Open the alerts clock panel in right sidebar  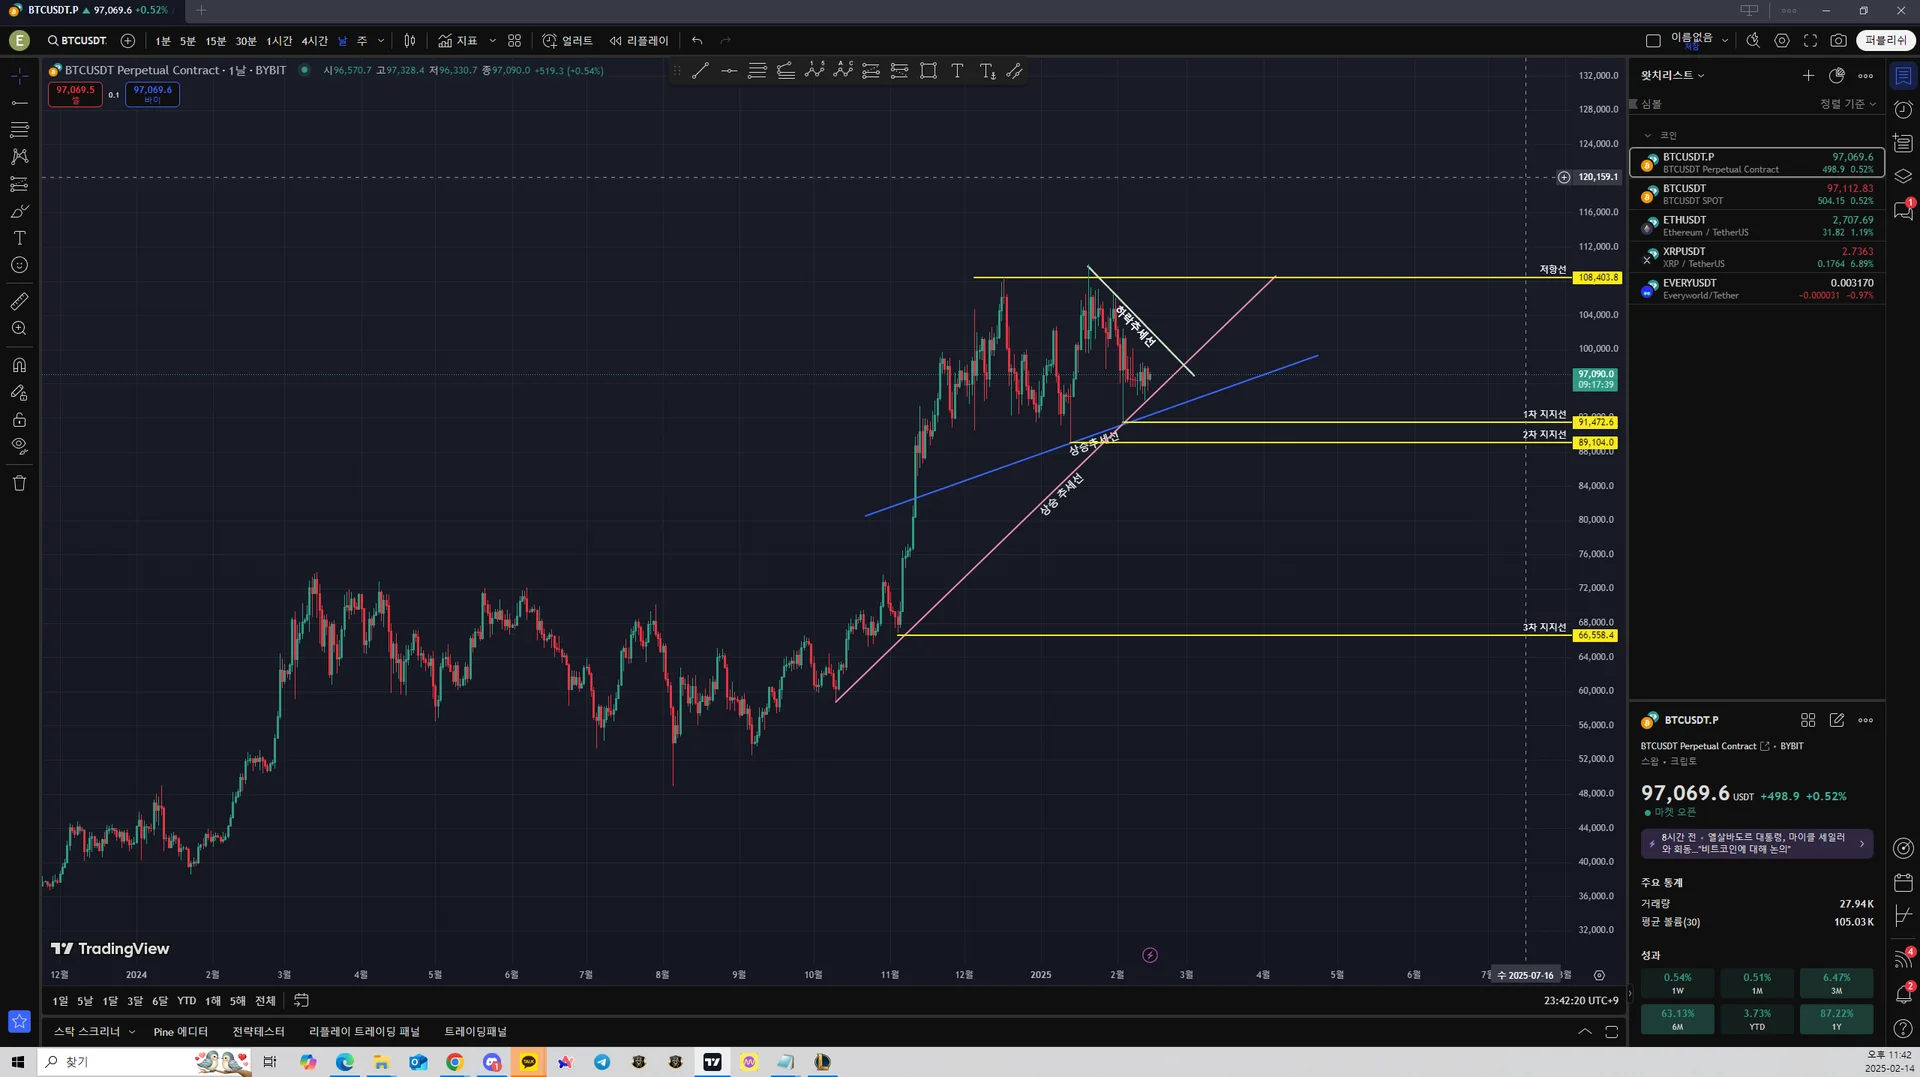[1903, 110]
